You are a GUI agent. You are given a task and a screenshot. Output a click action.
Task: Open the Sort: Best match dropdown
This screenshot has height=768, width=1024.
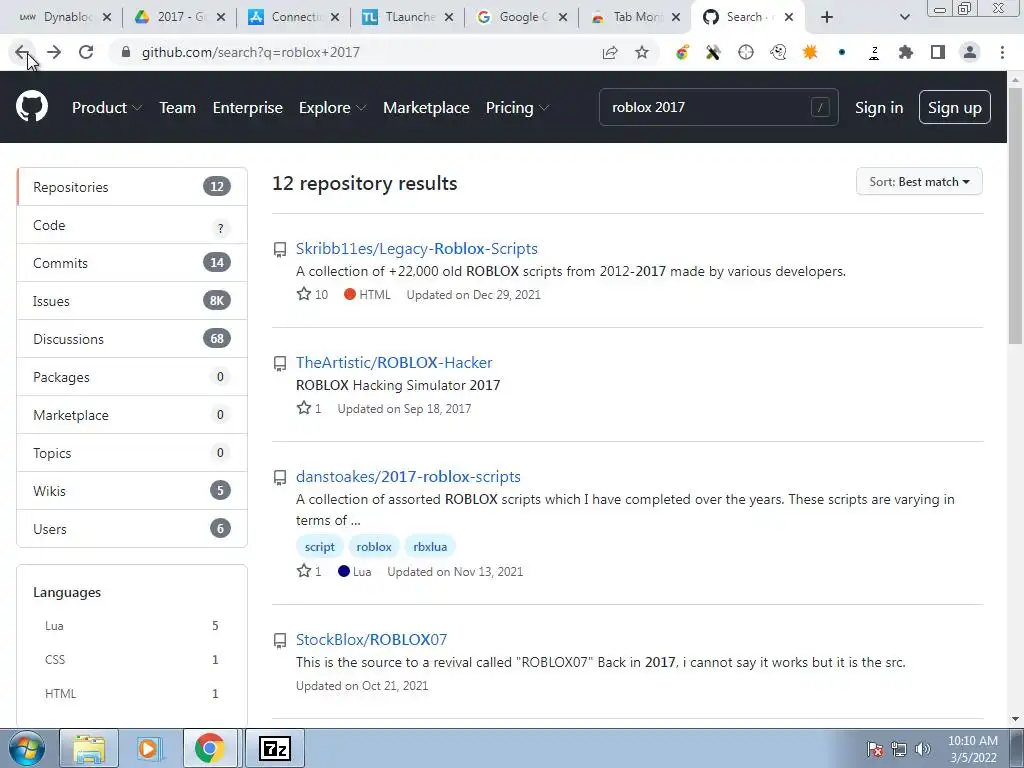pyautogui.click(x=919, y=182)
